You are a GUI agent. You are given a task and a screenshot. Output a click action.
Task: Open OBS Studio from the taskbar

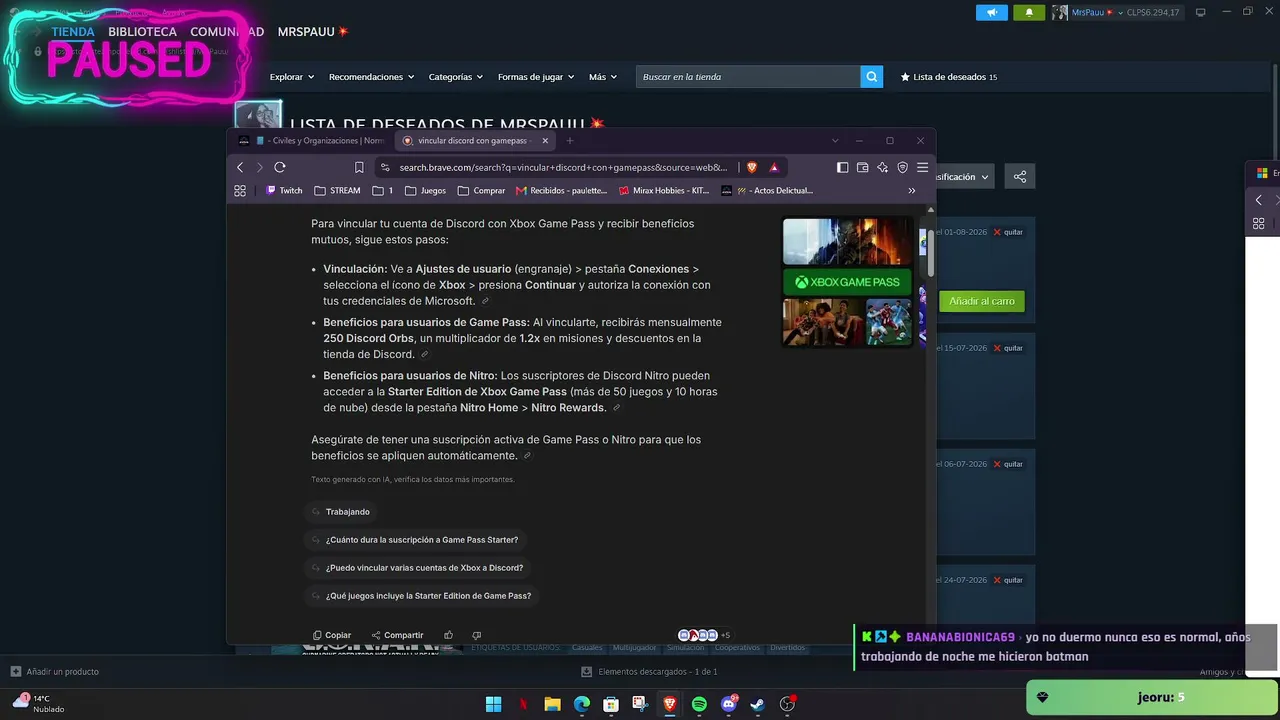click(787, 704)
